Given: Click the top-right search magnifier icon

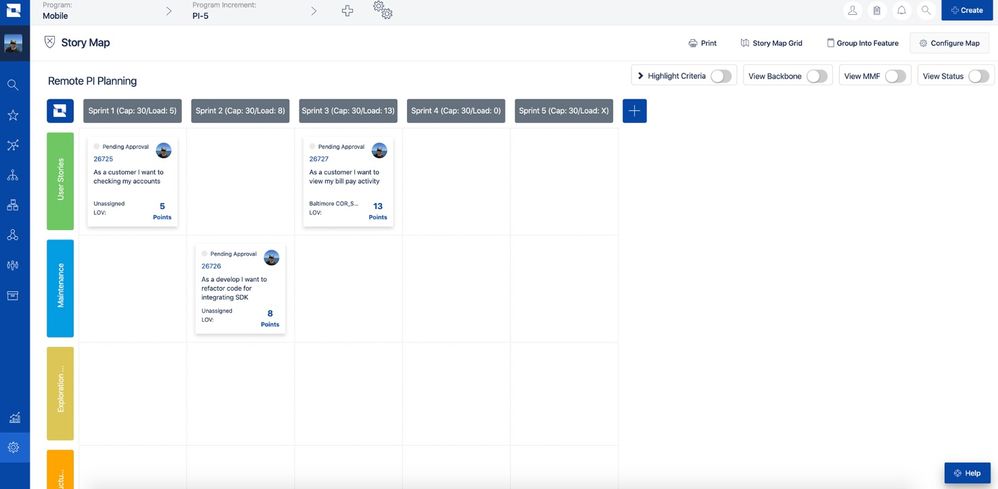Looking at the screenshot, I should [926, 10].
